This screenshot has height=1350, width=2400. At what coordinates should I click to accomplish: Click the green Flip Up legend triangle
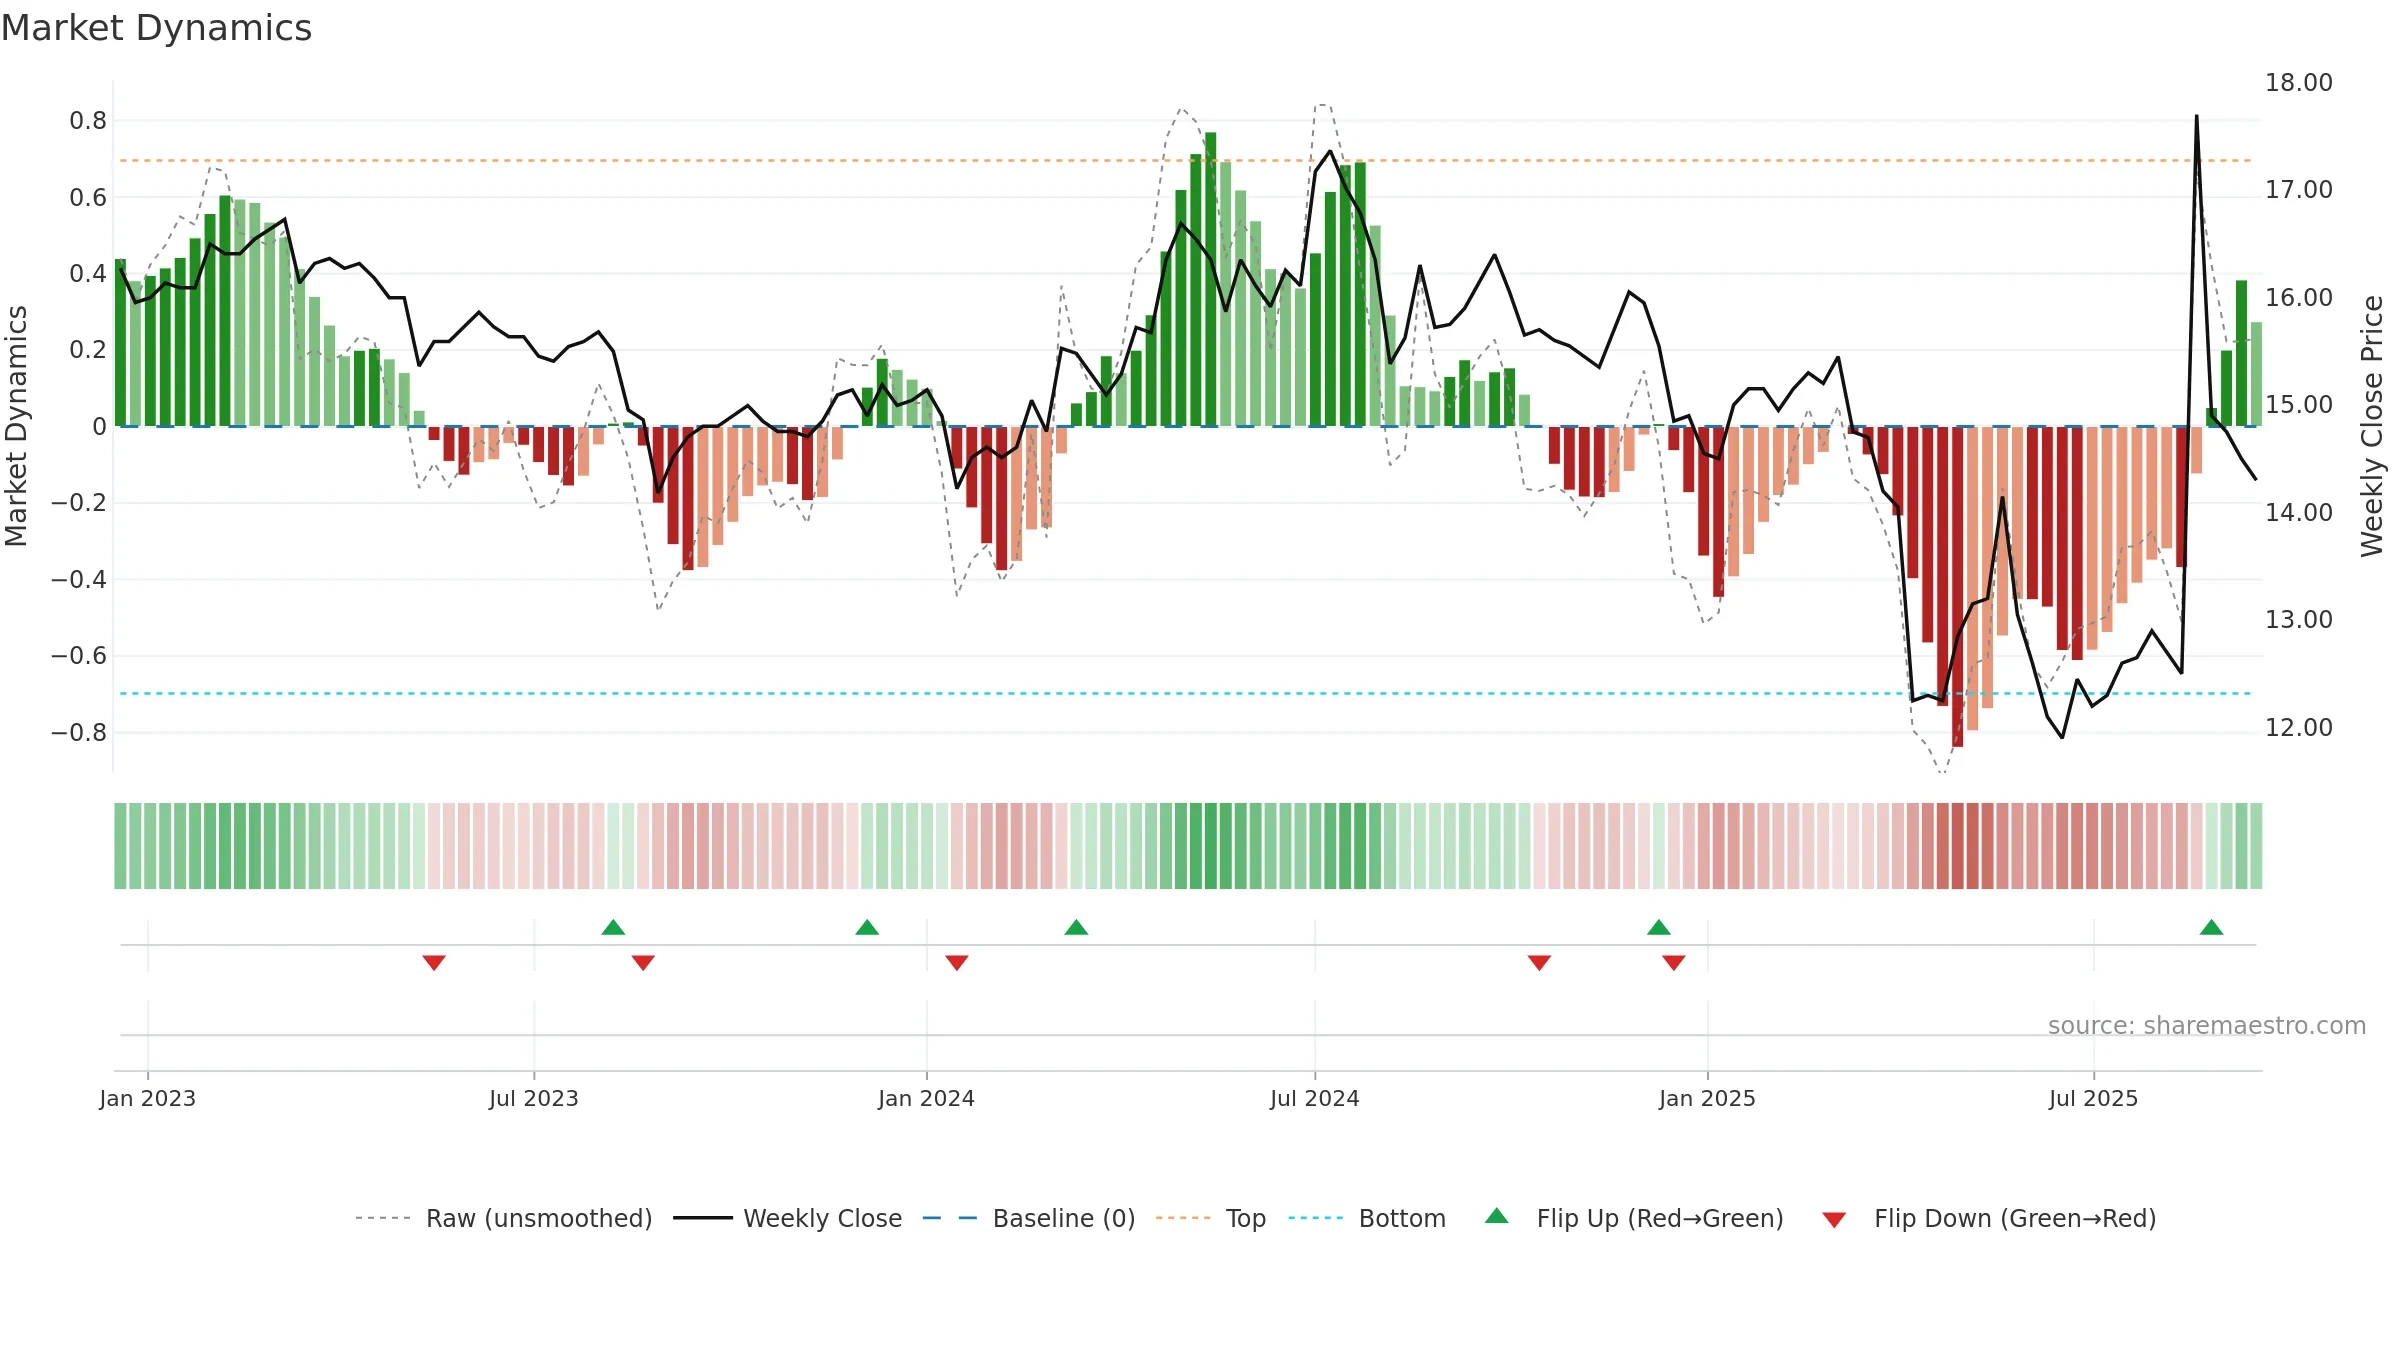click(1497, 1216)
